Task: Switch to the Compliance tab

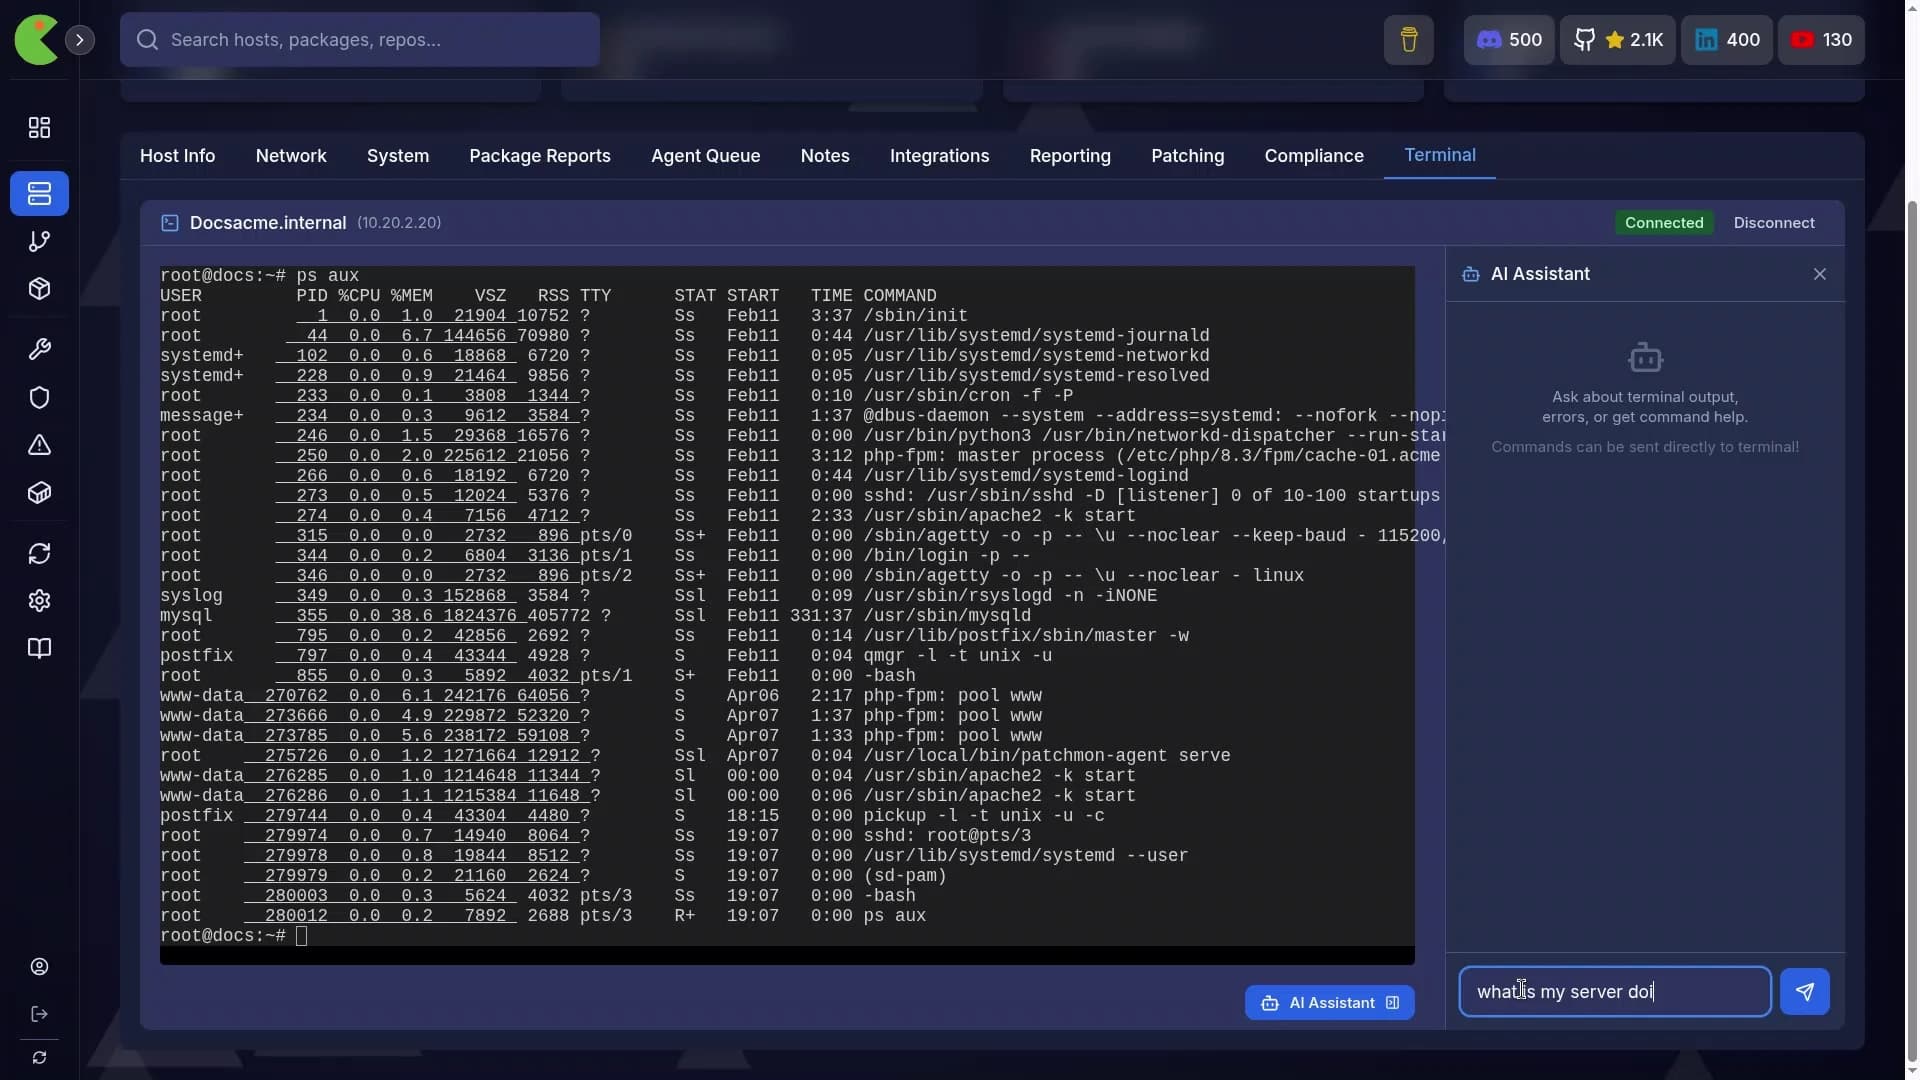Action: (x=1314, y=156)
